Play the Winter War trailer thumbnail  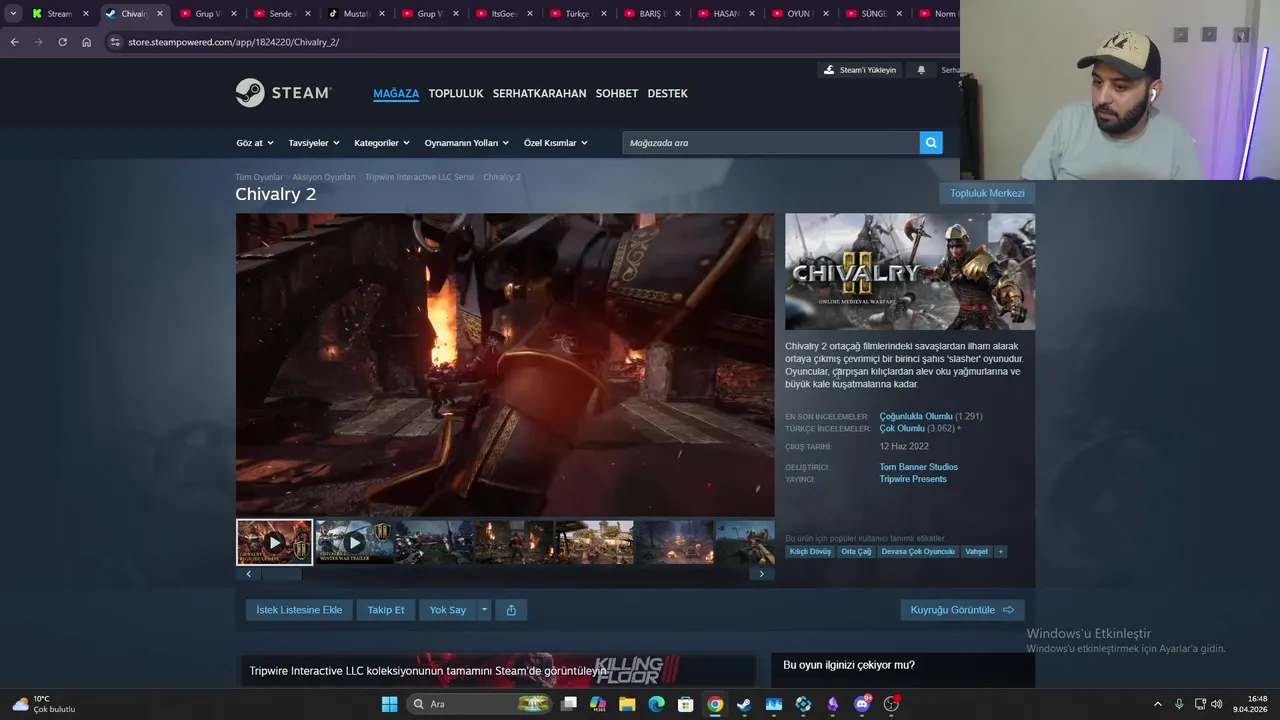tap(354, 542)
